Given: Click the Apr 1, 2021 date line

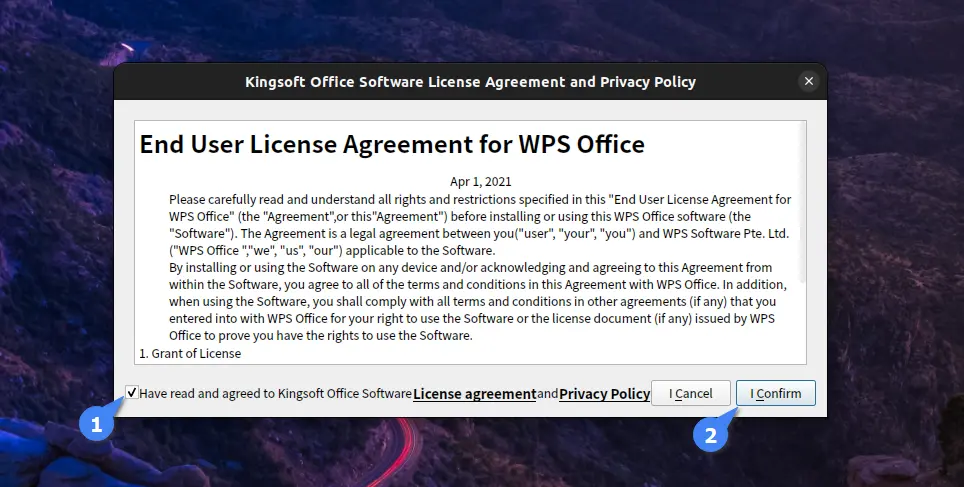Looking at the screenshot, I should tap(480, 181).
